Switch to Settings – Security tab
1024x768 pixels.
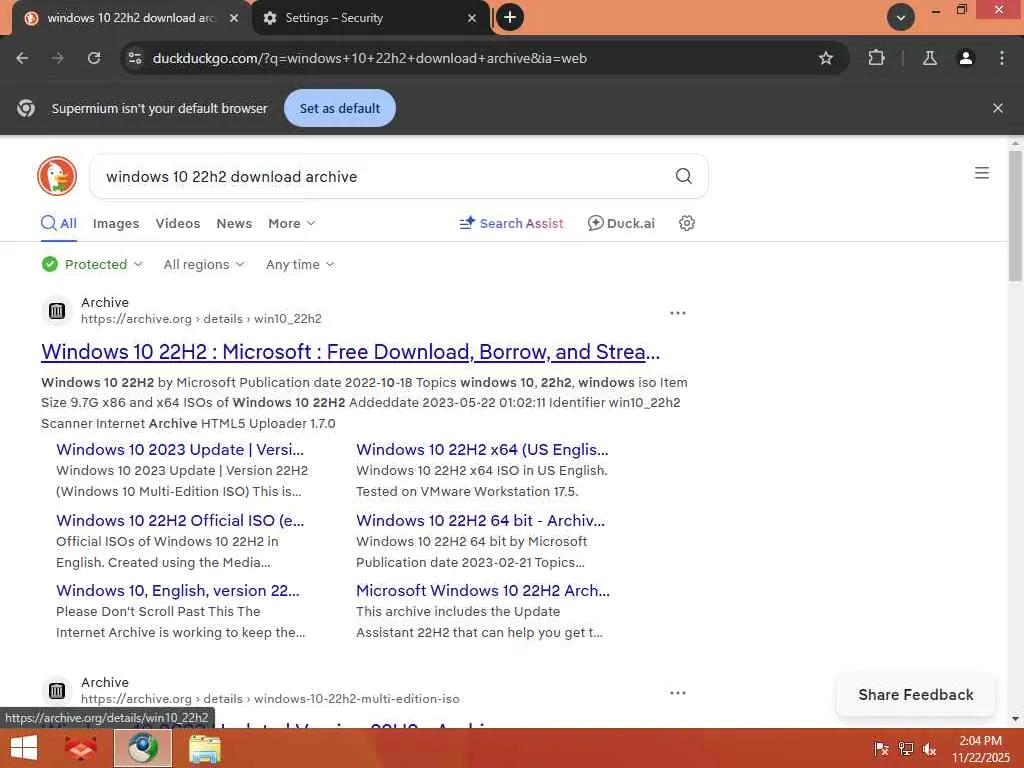click(369, 18)
